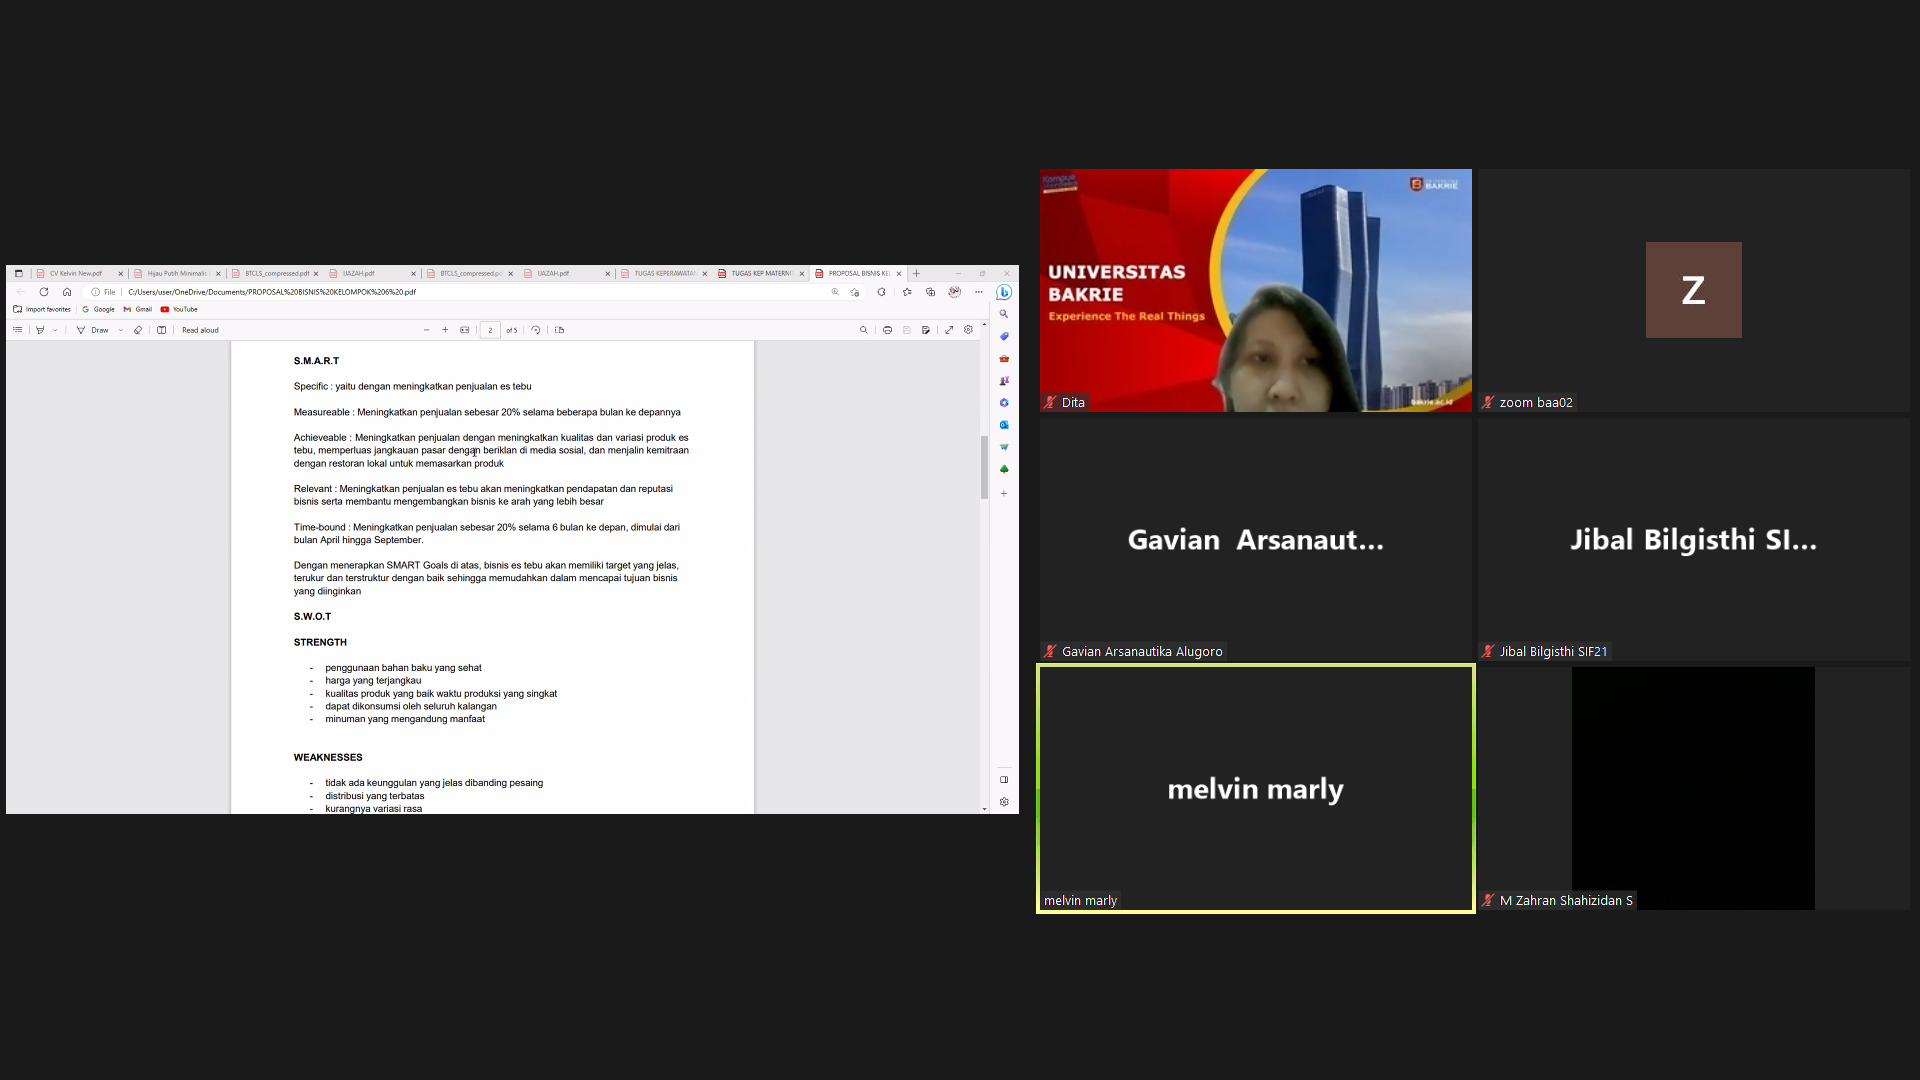
Task: Select the PDF erase tool
Action: pyautogui.click(x=138, y=330)
